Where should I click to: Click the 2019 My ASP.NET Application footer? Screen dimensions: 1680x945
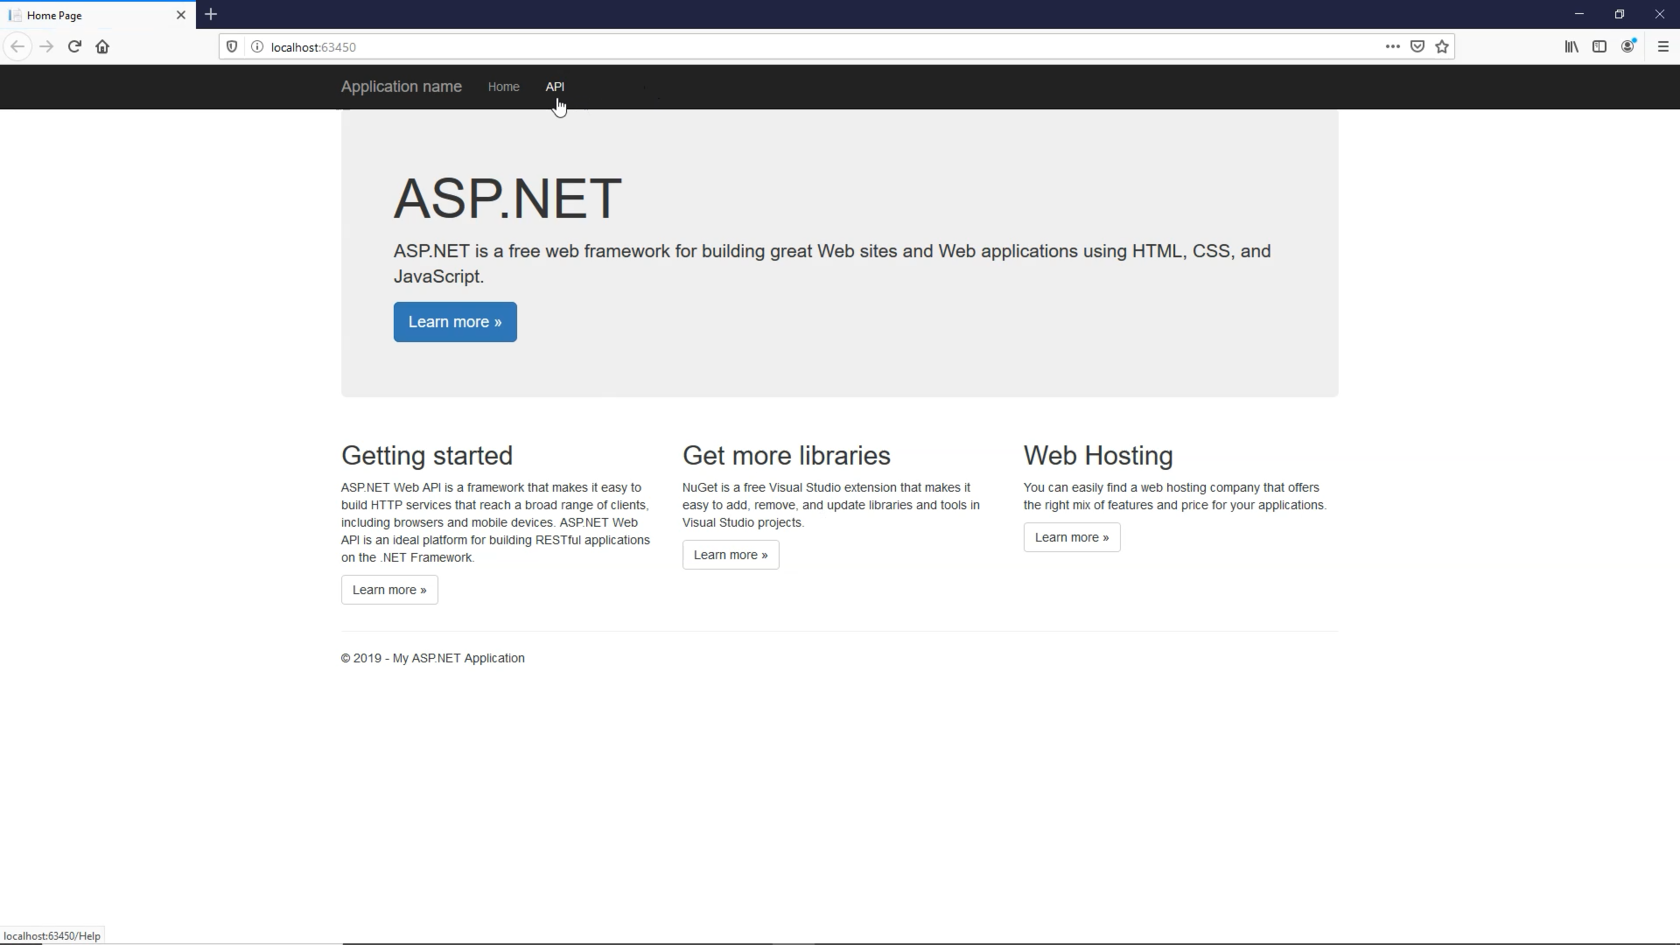tap(433, 658)
